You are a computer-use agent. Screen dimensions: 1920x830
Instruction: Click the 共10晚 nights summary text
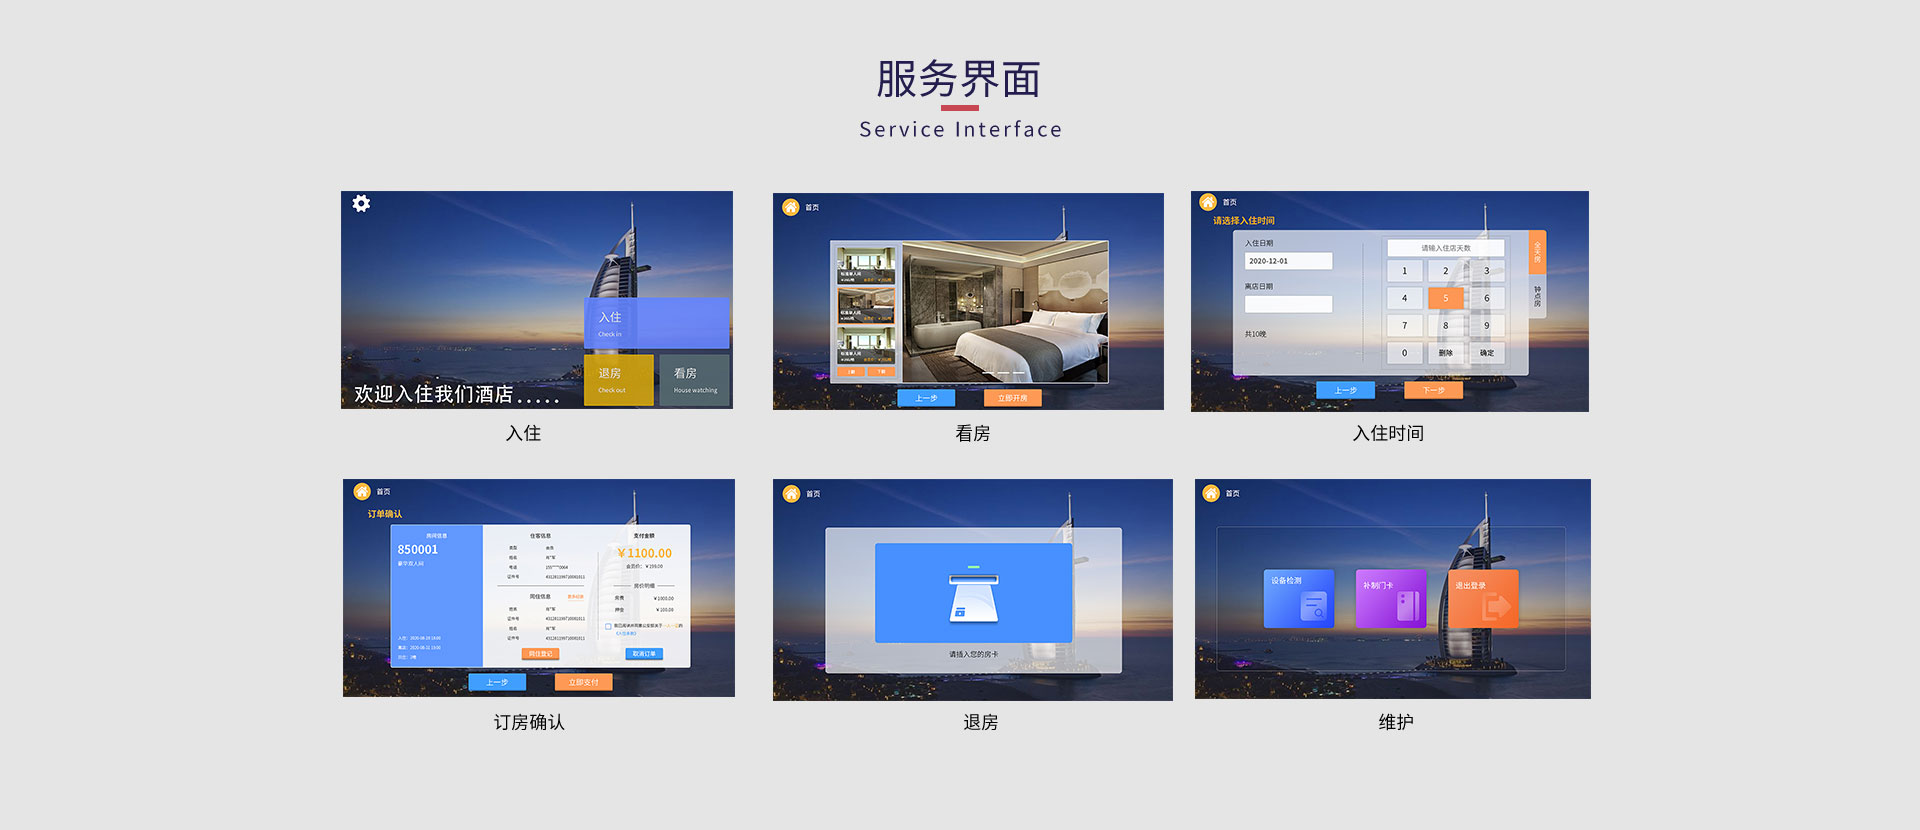click(1255, 334)
